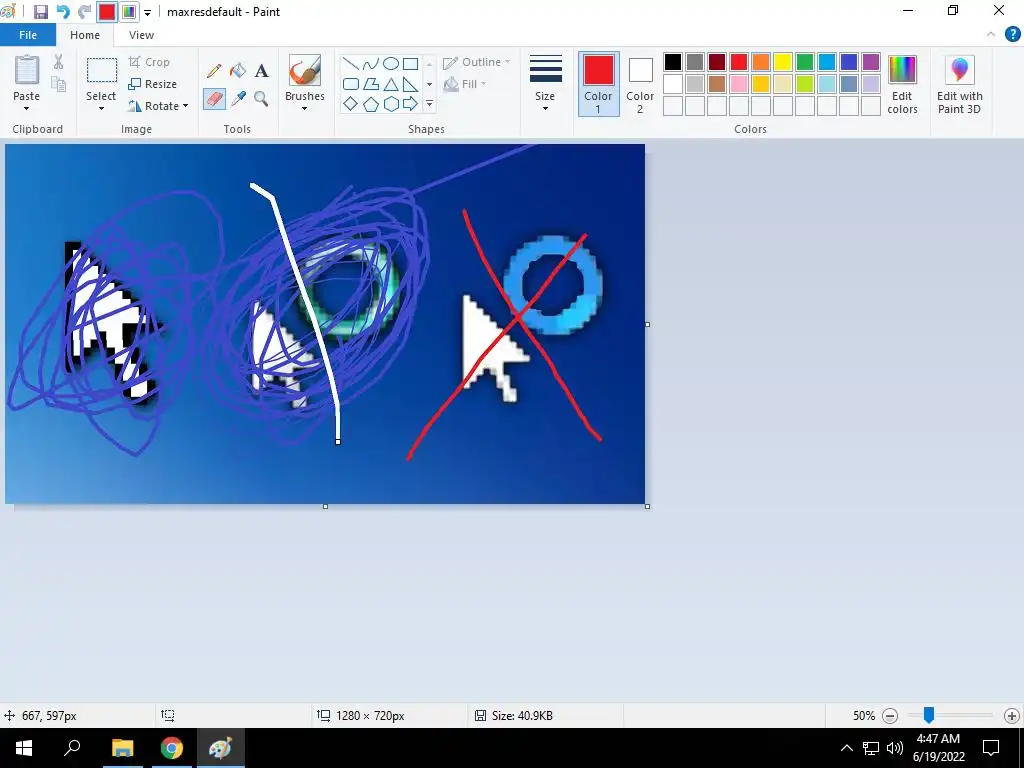Choose the Oval shape
The height and width of the screenshot is (768, 1024).
pos(391,63)
